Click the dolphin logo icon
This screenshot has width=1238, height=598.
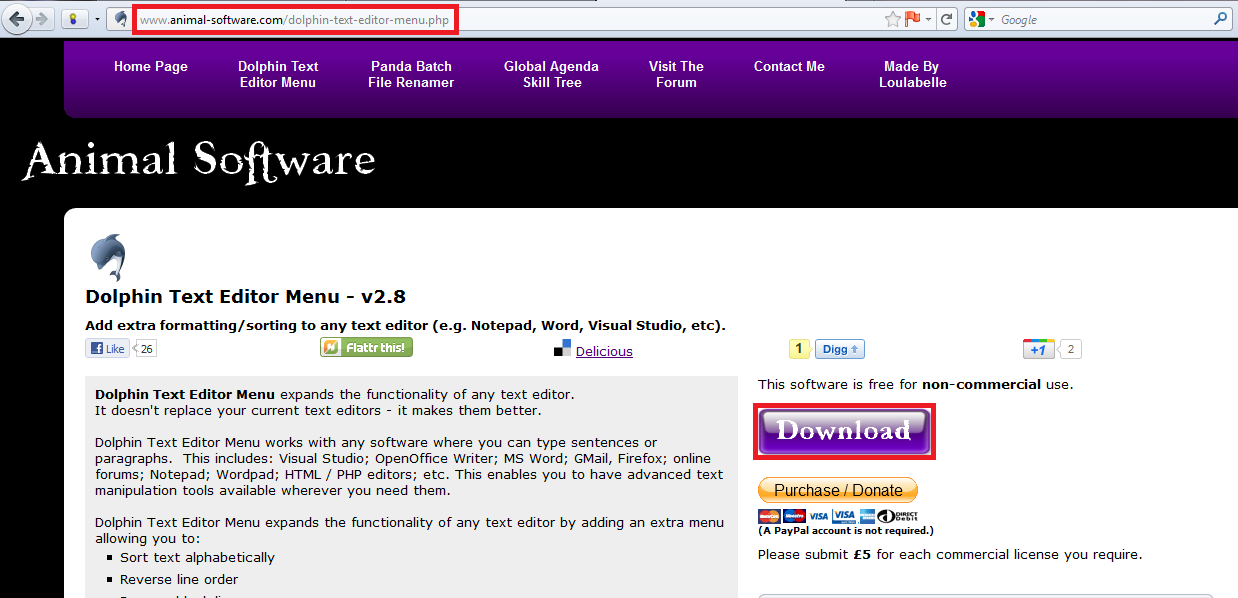coord(107,257)
